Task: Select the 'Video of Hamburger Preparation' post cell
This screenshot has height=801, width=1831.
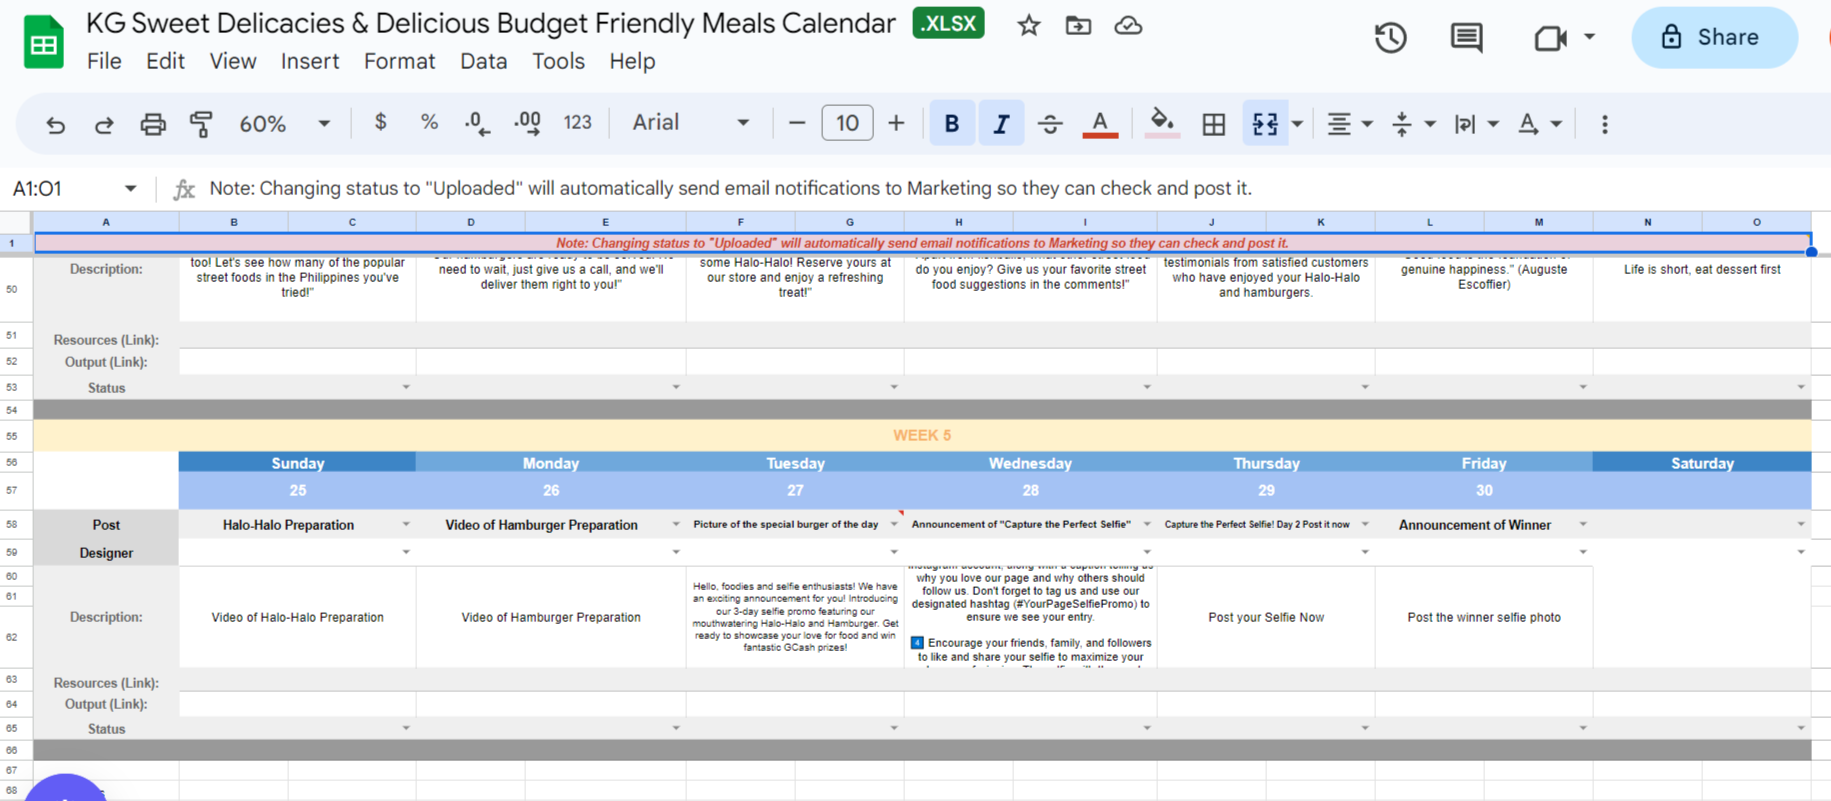Action: (551, 524)
